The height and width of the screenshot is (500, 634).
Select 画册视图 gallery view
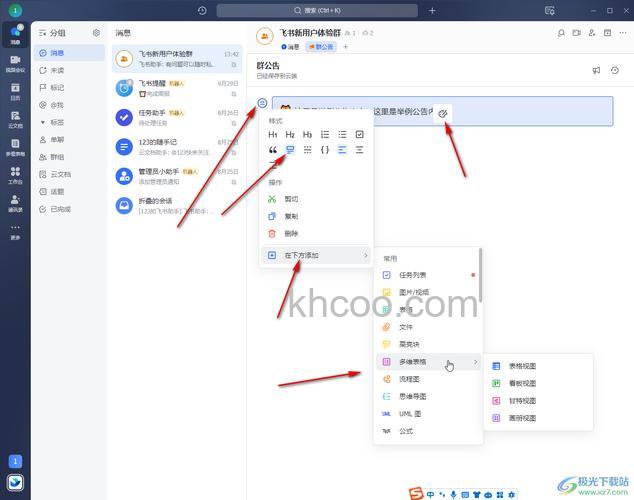tap(538, 418)
